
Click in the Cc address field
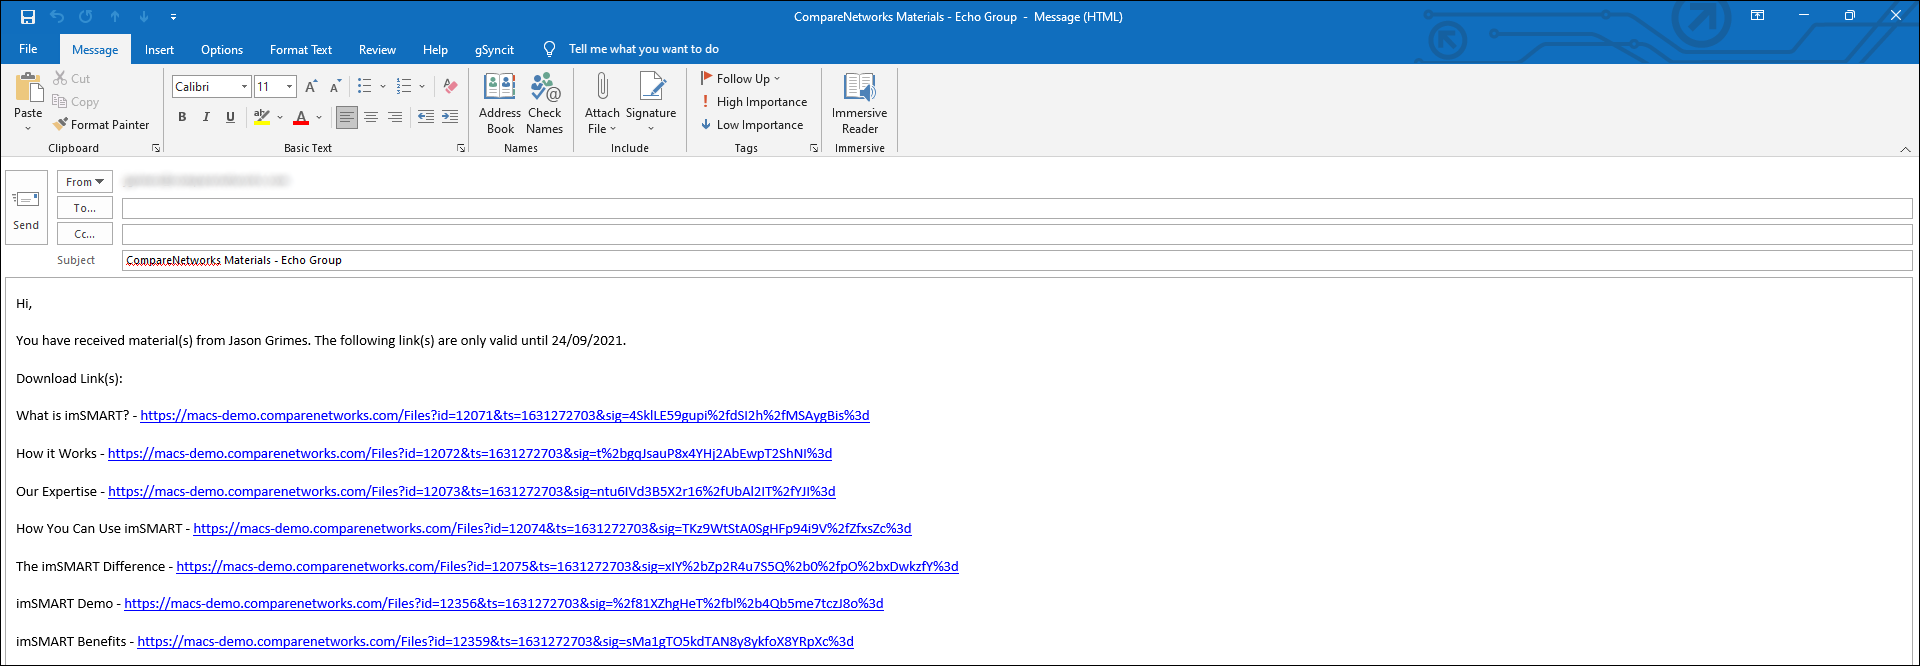[1017, 234]
